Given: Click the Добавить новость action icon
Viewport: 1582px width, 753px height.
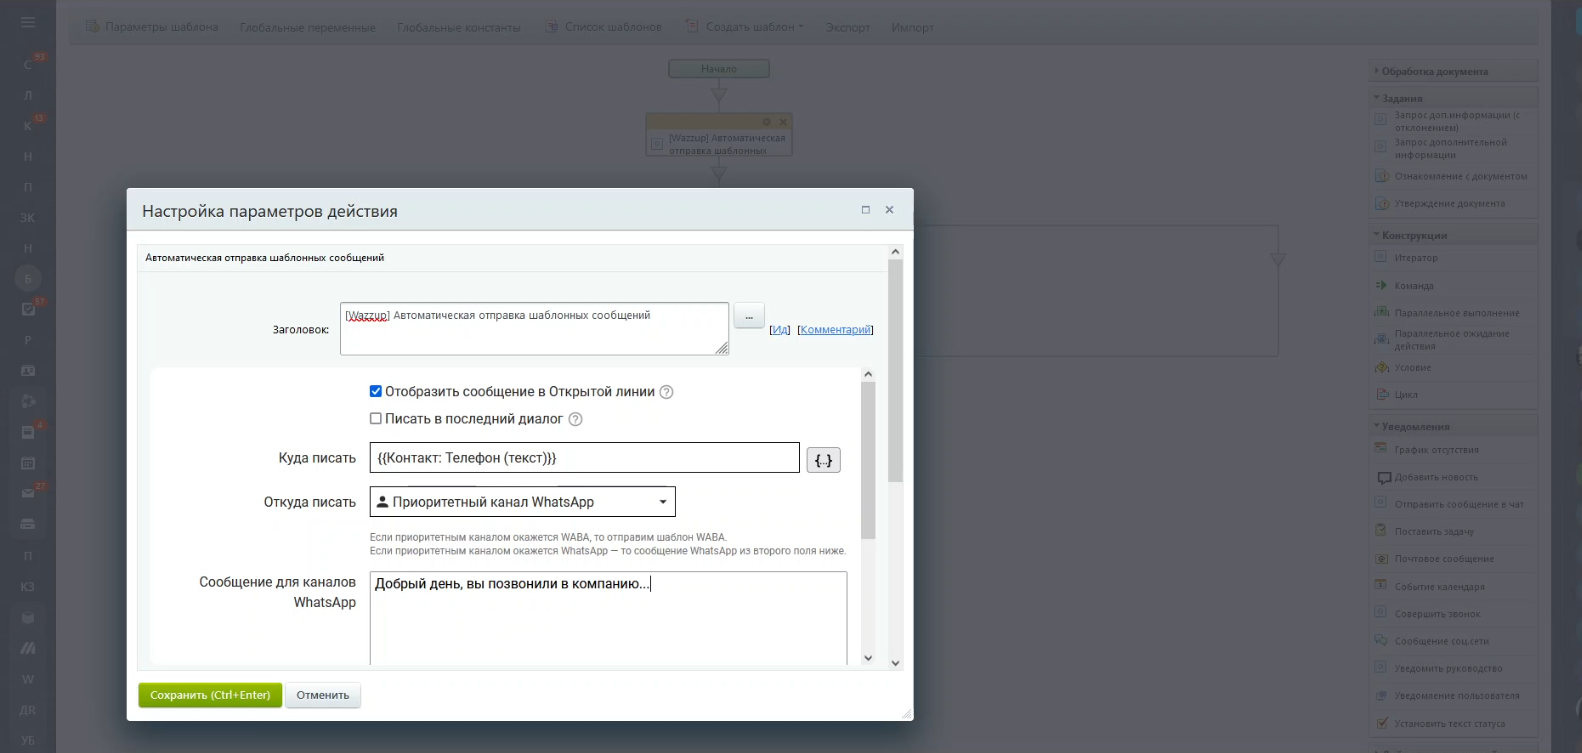Looking at the screenshot, I should pyautogui.click(x=1383, y=477).
